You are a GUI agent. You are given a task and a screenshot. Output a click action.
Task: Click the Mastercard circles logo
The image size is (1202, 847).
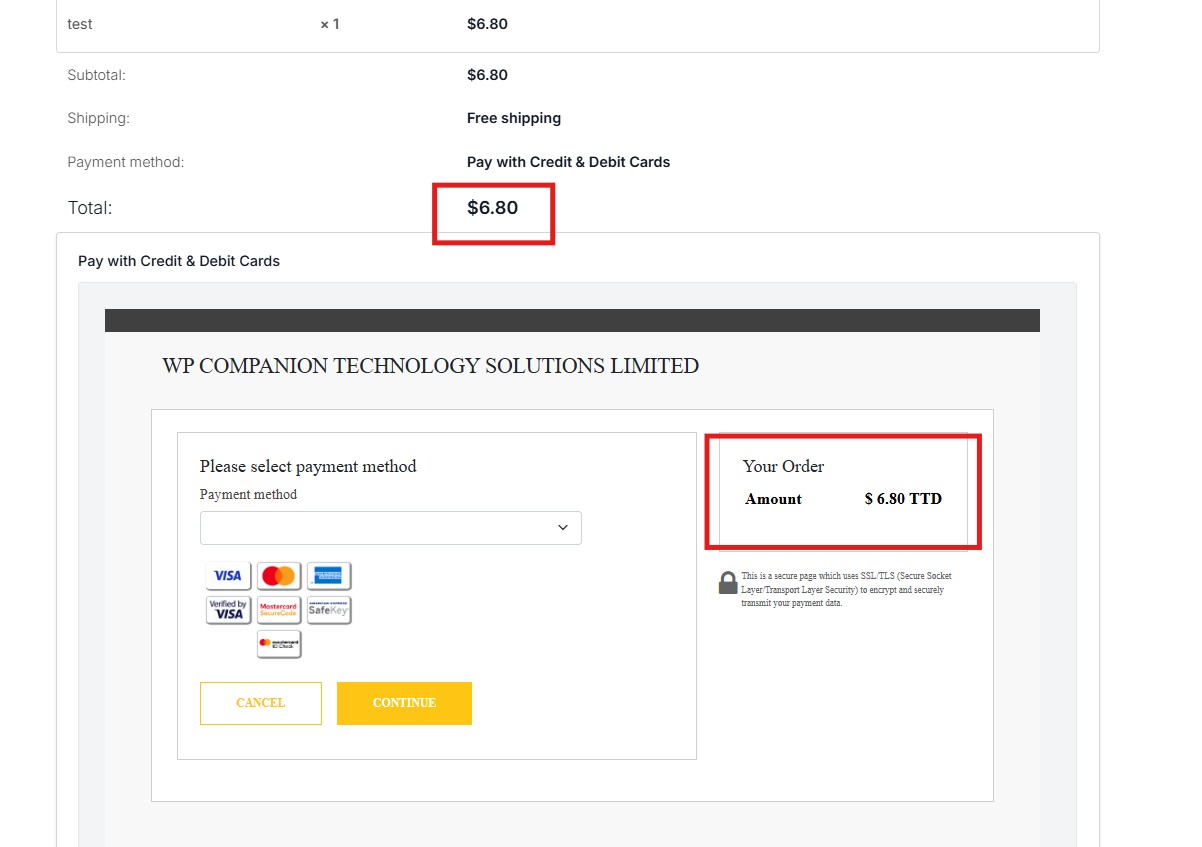pyautogui.click(x=279, y=576)
